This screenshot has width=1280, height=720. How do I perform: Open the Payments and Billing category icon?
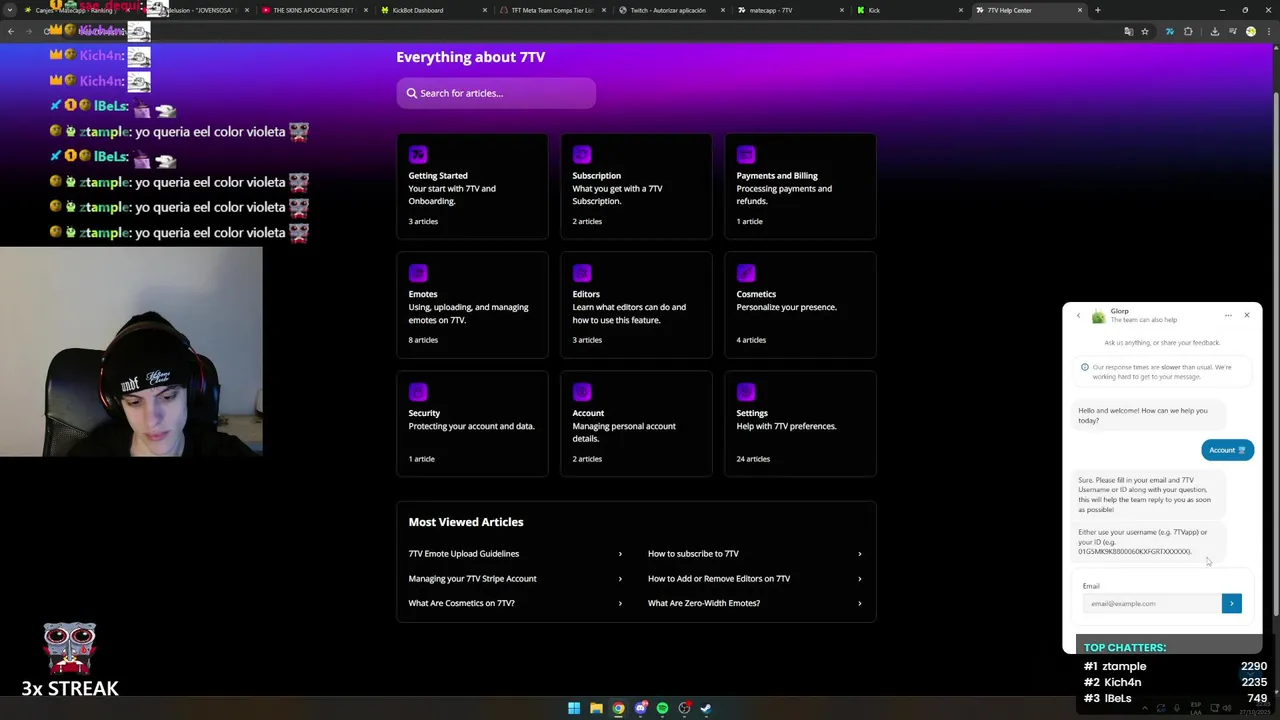[746, 154]
